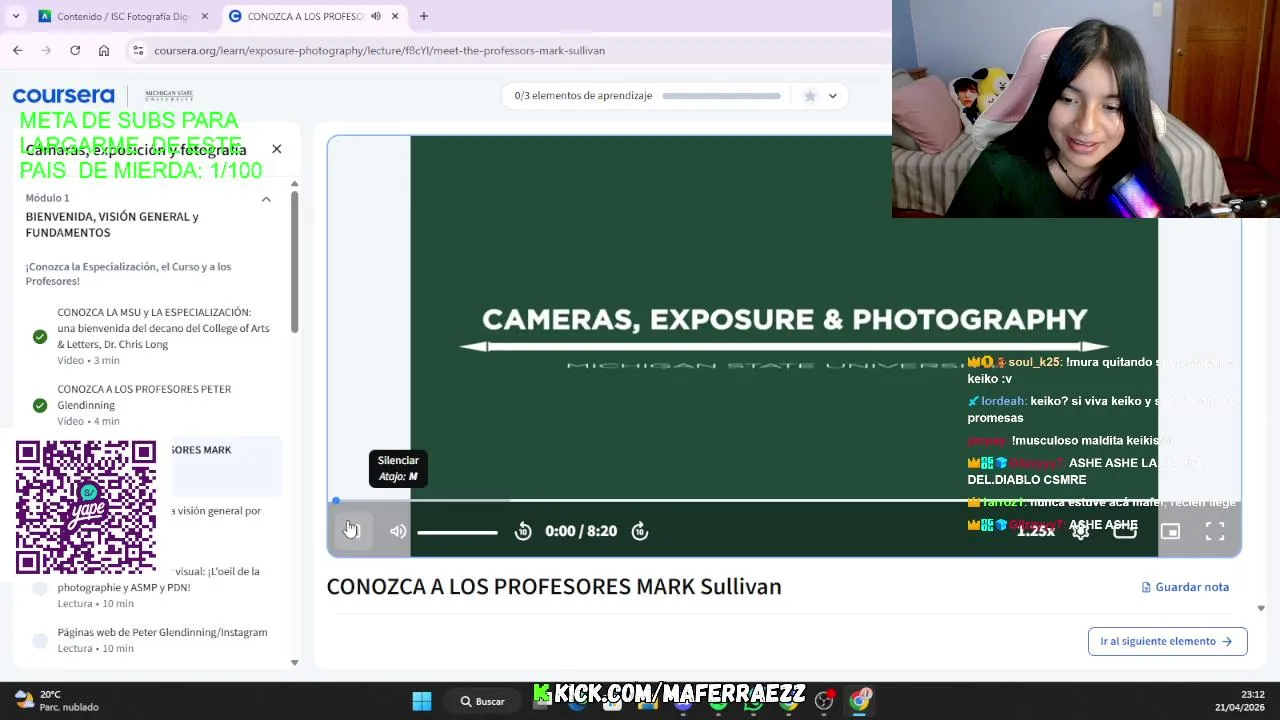Select the CONOZCA A LOS PROFESORES tab
This screenshot has height=720, width=1280.
[305, 16]
